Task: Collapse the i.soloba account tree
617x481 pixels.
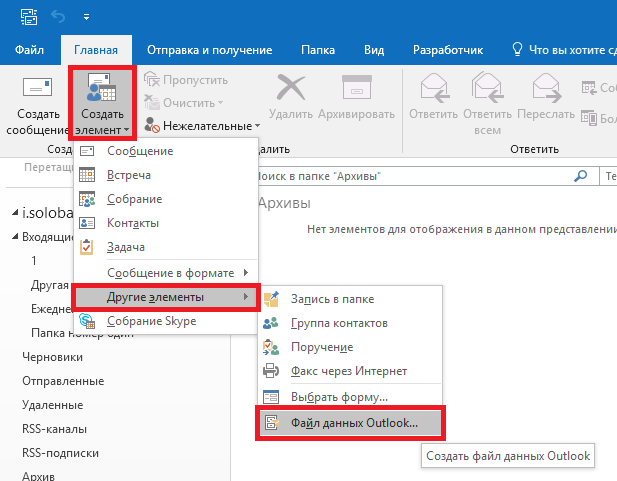Action: (x=15, y=213)
